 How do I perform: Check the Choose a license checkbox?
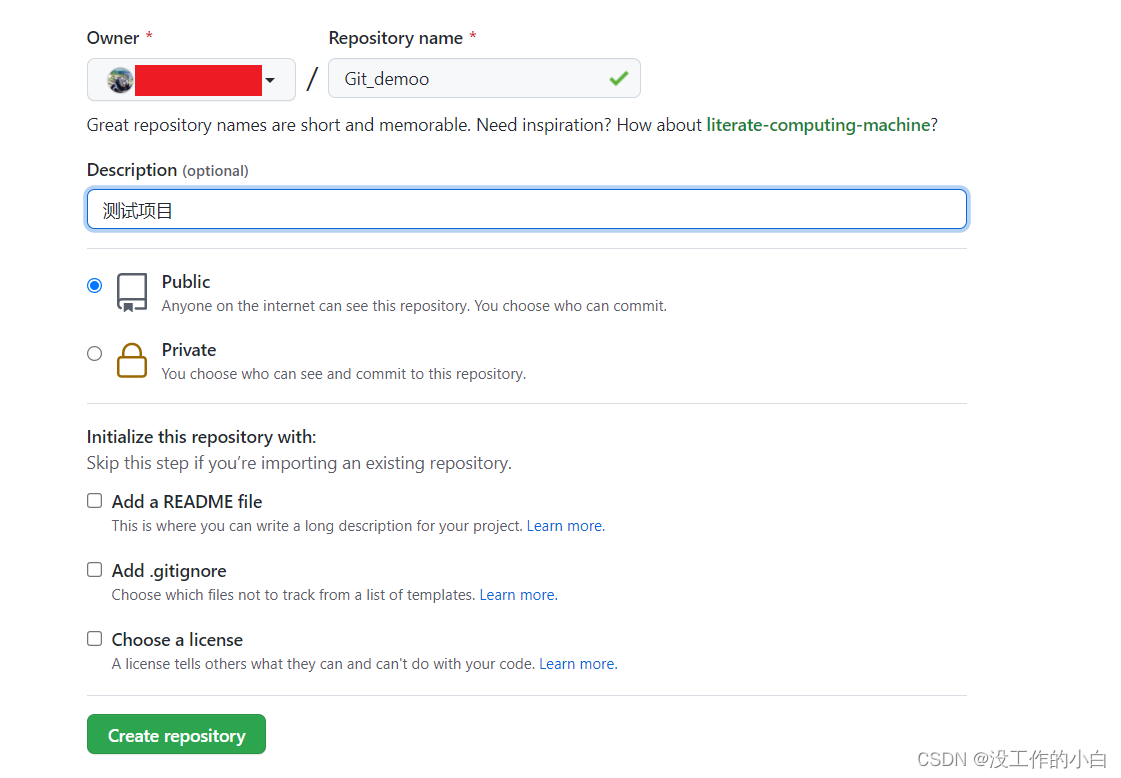click(94, 639)
